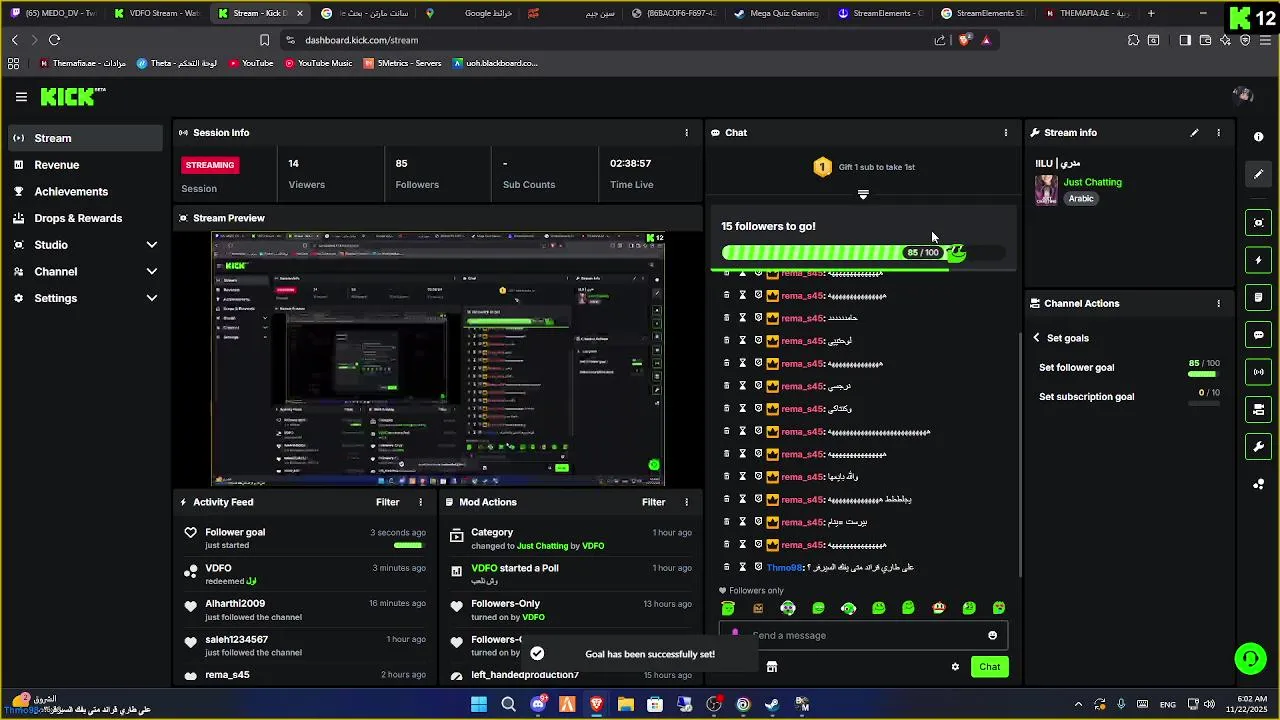This screenshot has height=720, width=1280.
Task: Click the Just Chatting category thumbnail
Action: tap(1046, 189)
